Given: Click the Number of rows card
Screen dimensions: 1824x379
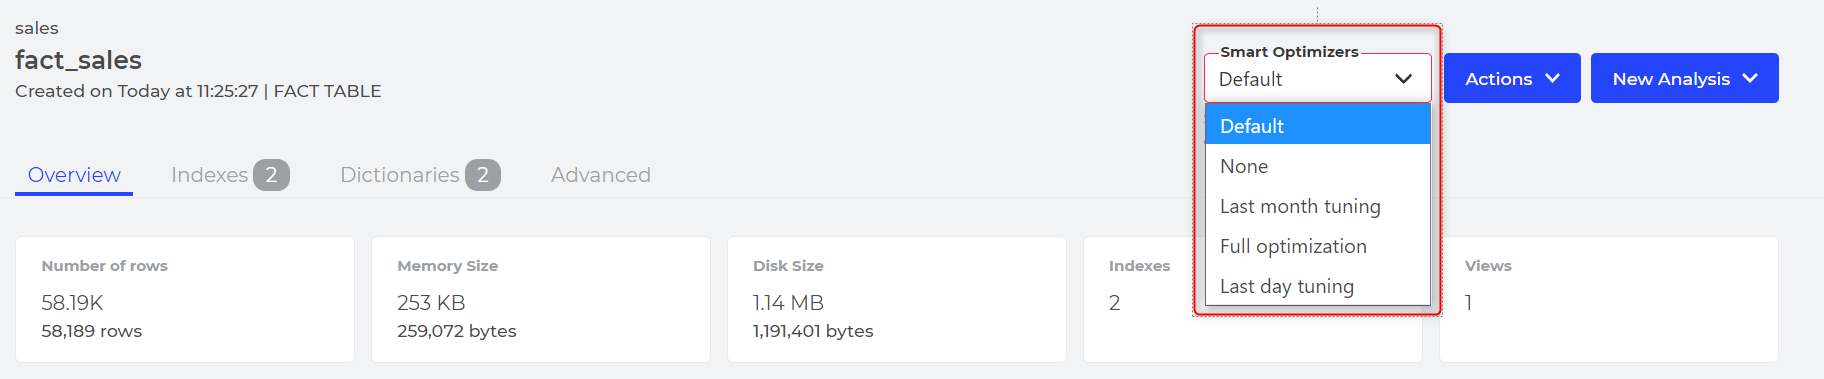Looking at the screenshot, I should point(185,299).
